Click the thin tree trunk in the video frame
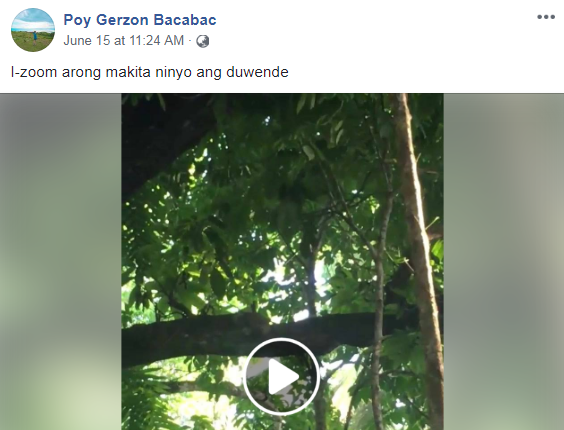Screen dimensions: 564x430 pos(417,252)
